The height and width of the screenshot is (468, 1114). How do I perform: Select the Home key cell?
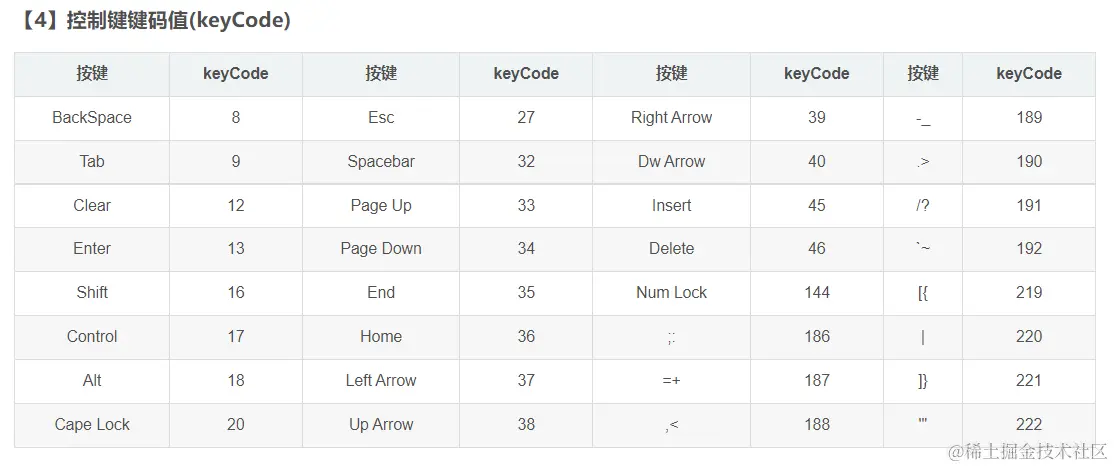(x=381, y=337)
